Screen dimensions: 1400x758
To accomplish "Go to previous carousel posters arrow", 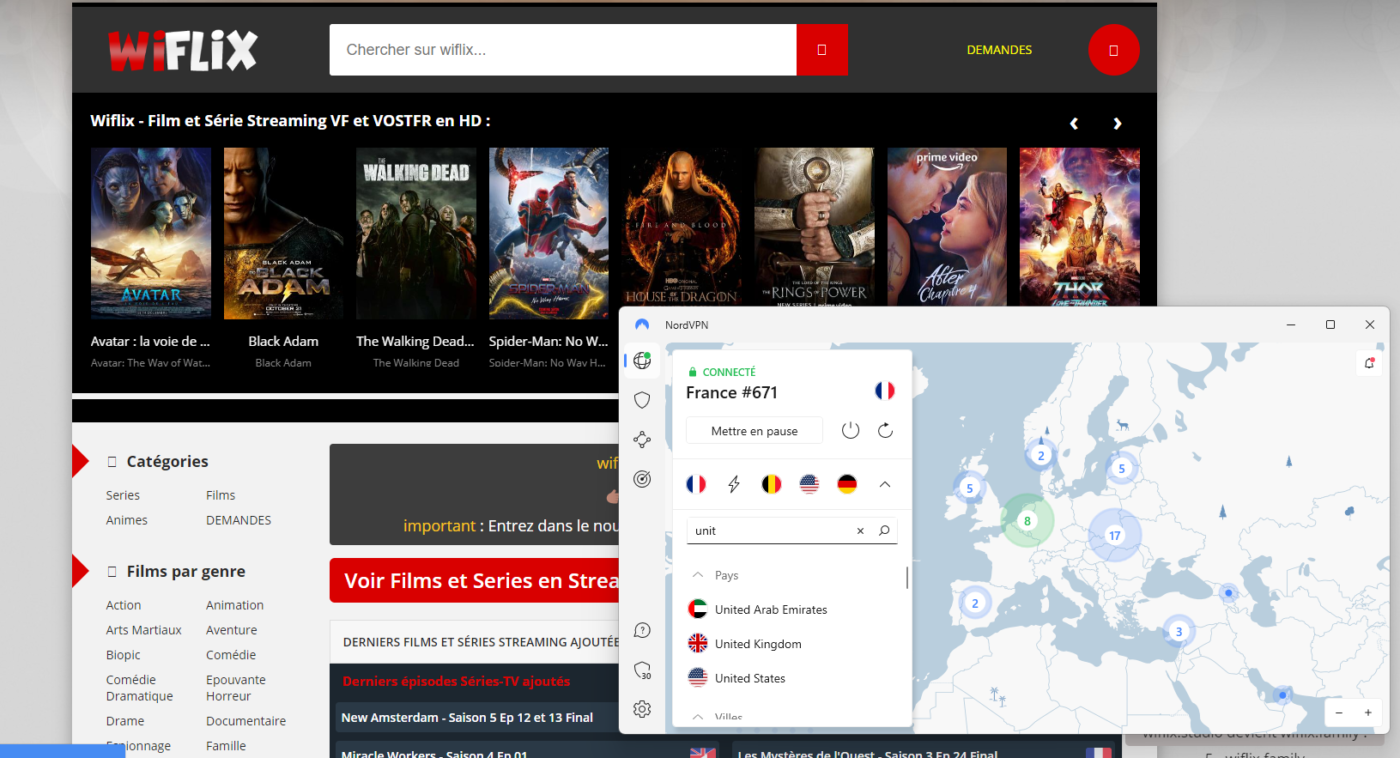I will point(1074,123).
